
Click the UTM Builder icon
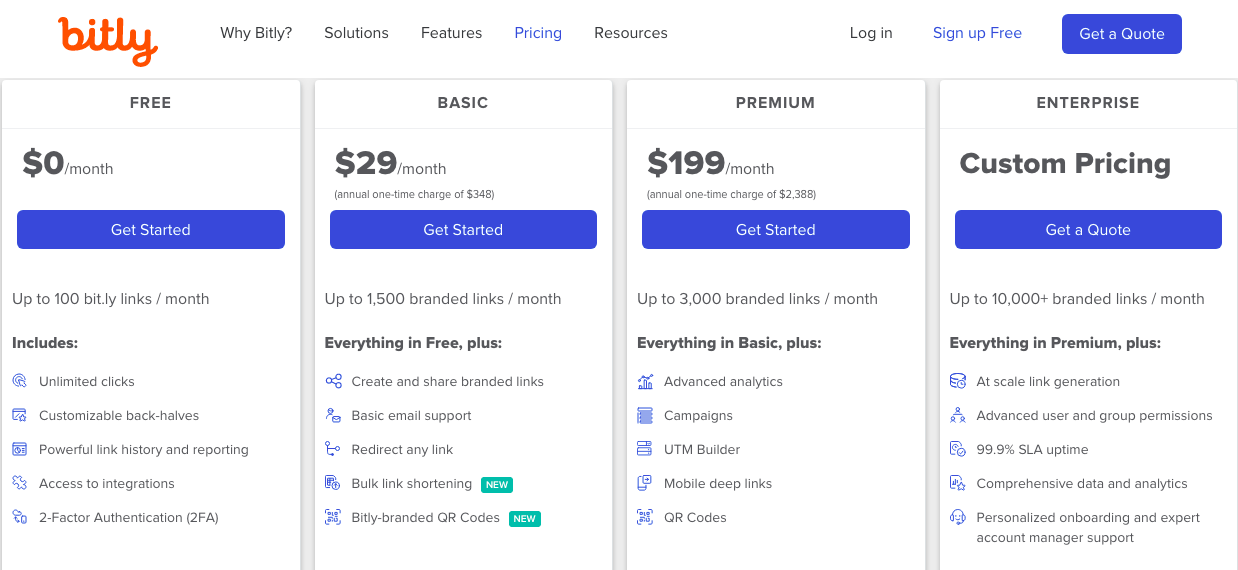645,449
